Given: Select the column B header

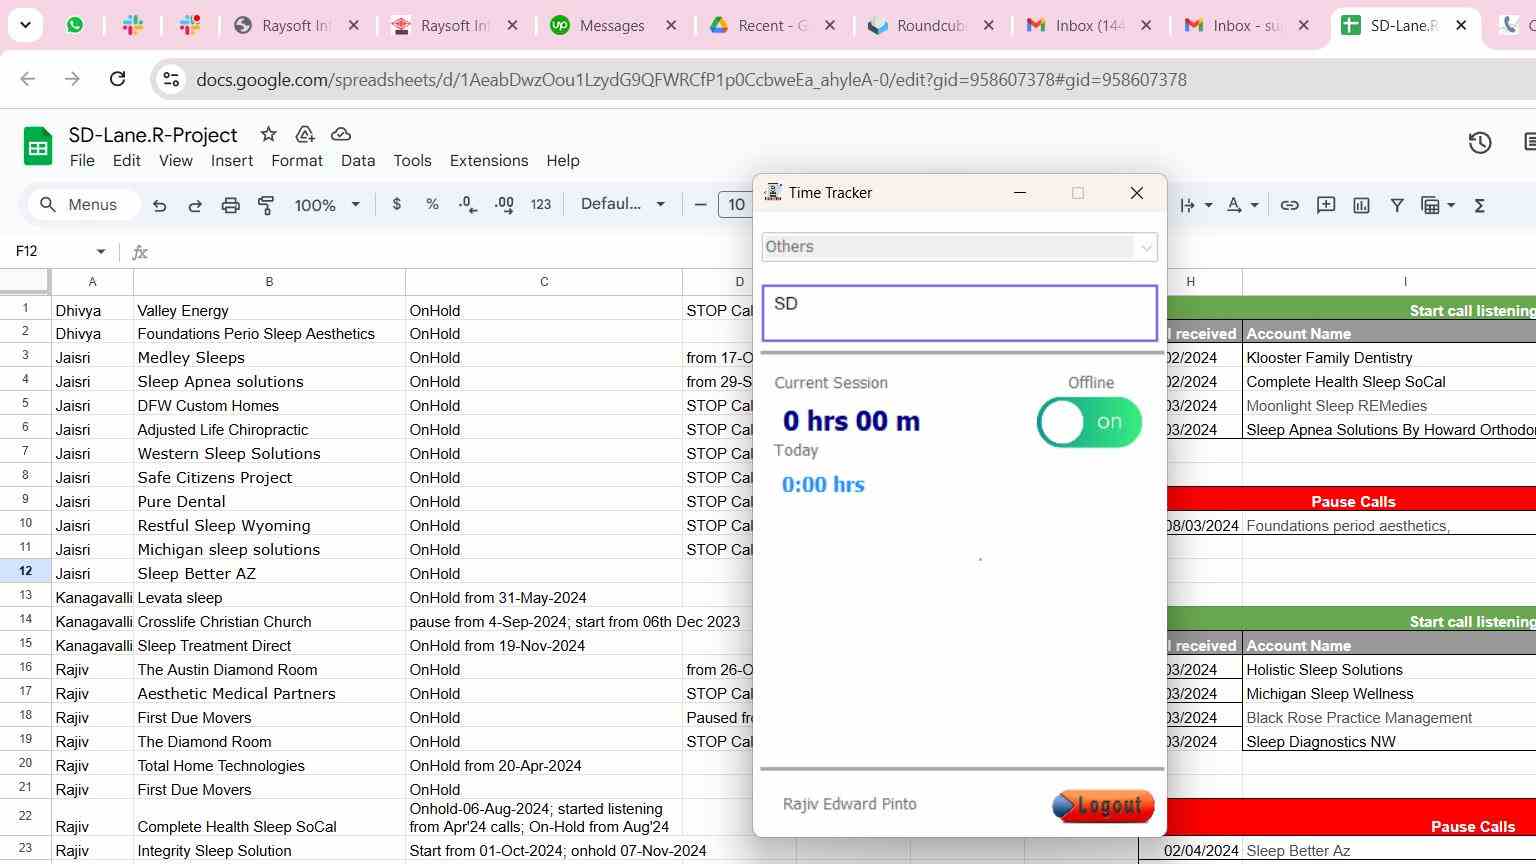Looking at the screenshot, I should [269, 282].
